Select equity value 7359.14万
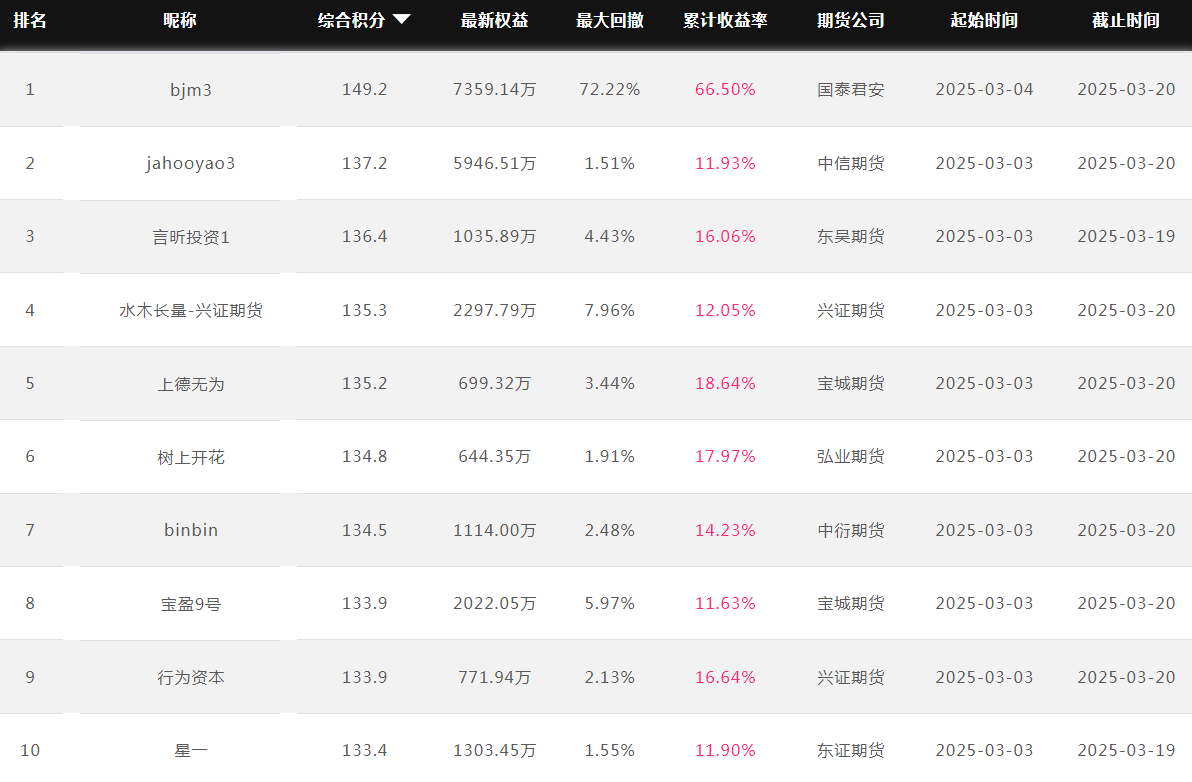This screenshot has height=782, width=1192. click(x=494, y=90)
